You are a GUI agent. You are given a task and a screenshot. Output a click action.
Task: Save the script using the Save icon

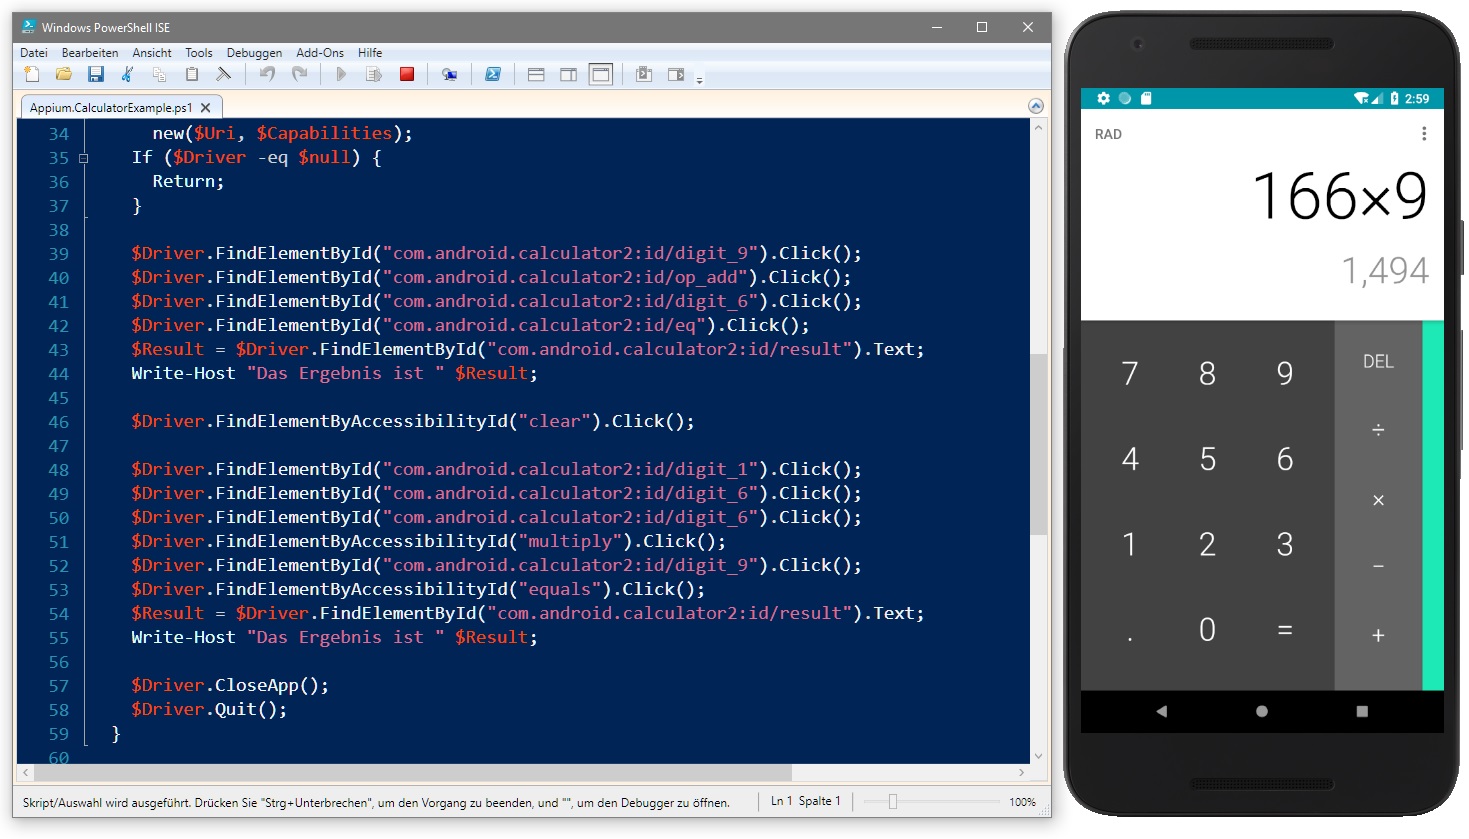(x=96, y=74)
